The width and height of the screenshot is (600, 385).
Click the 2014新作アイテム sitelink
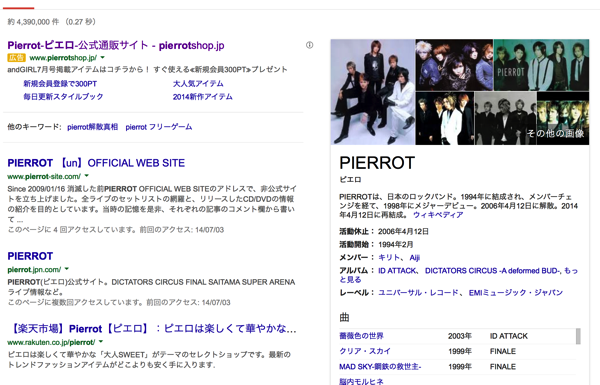[x=202, y=96]
